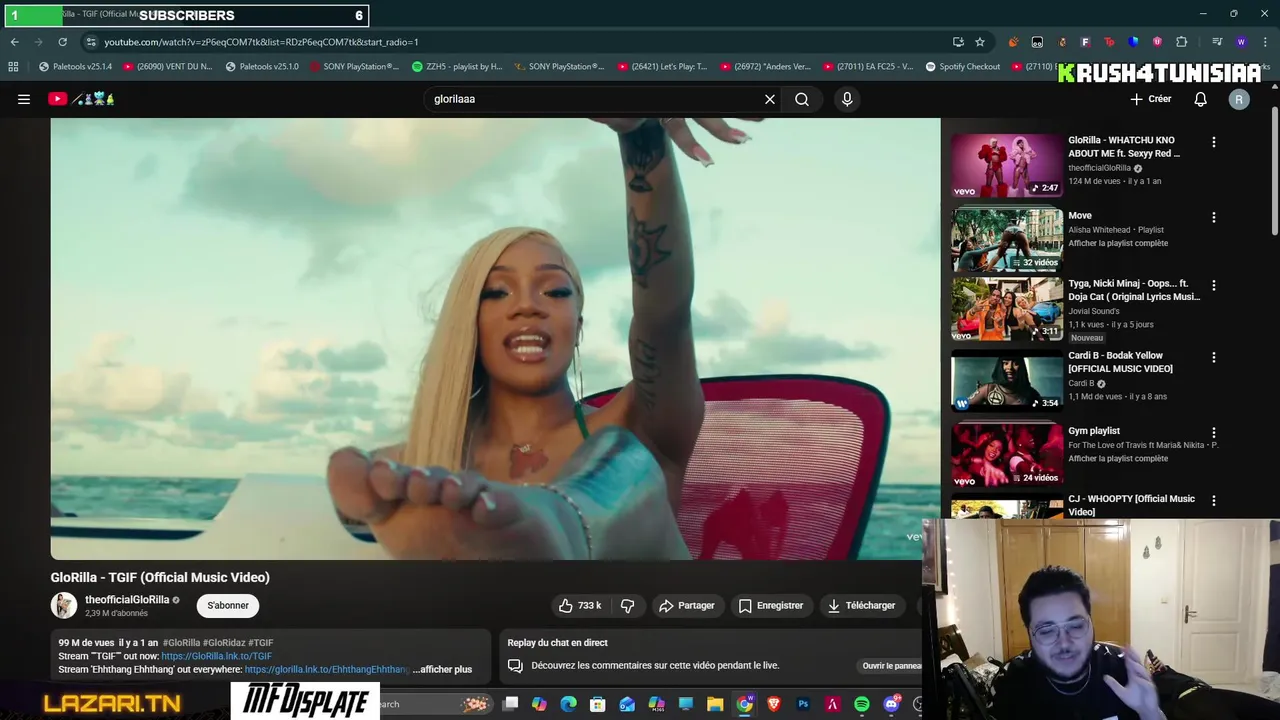Screen dimensions: 1280x720
Task: Dislike the video with thumbs down
Action: [627, 605]
